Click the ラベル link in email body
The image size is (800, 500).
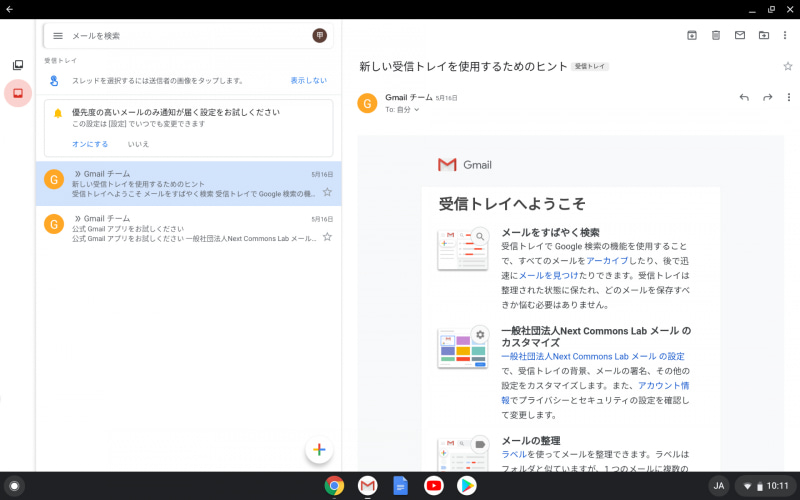pyautogui.click(x=514, y=454)
